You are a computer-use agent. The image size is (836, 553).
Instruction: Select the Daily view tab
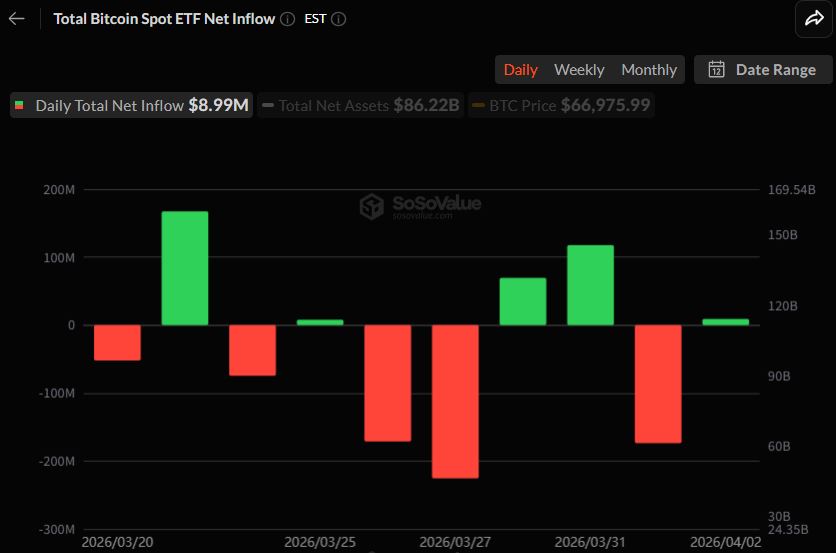click(520, 69)
